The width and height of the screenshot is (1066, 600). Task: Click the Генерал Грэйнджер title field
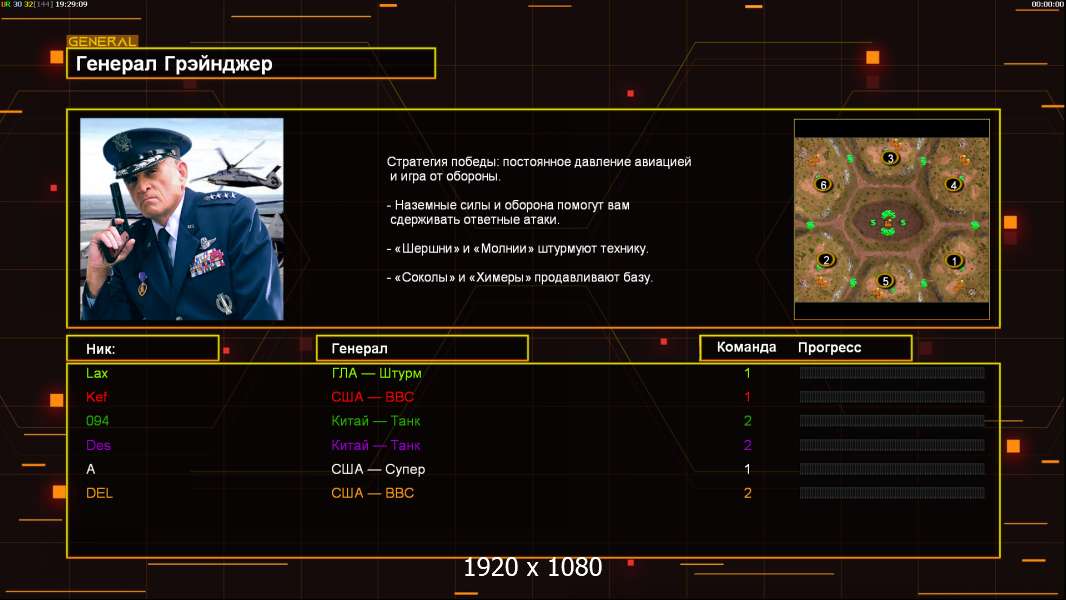coord(251,64)
